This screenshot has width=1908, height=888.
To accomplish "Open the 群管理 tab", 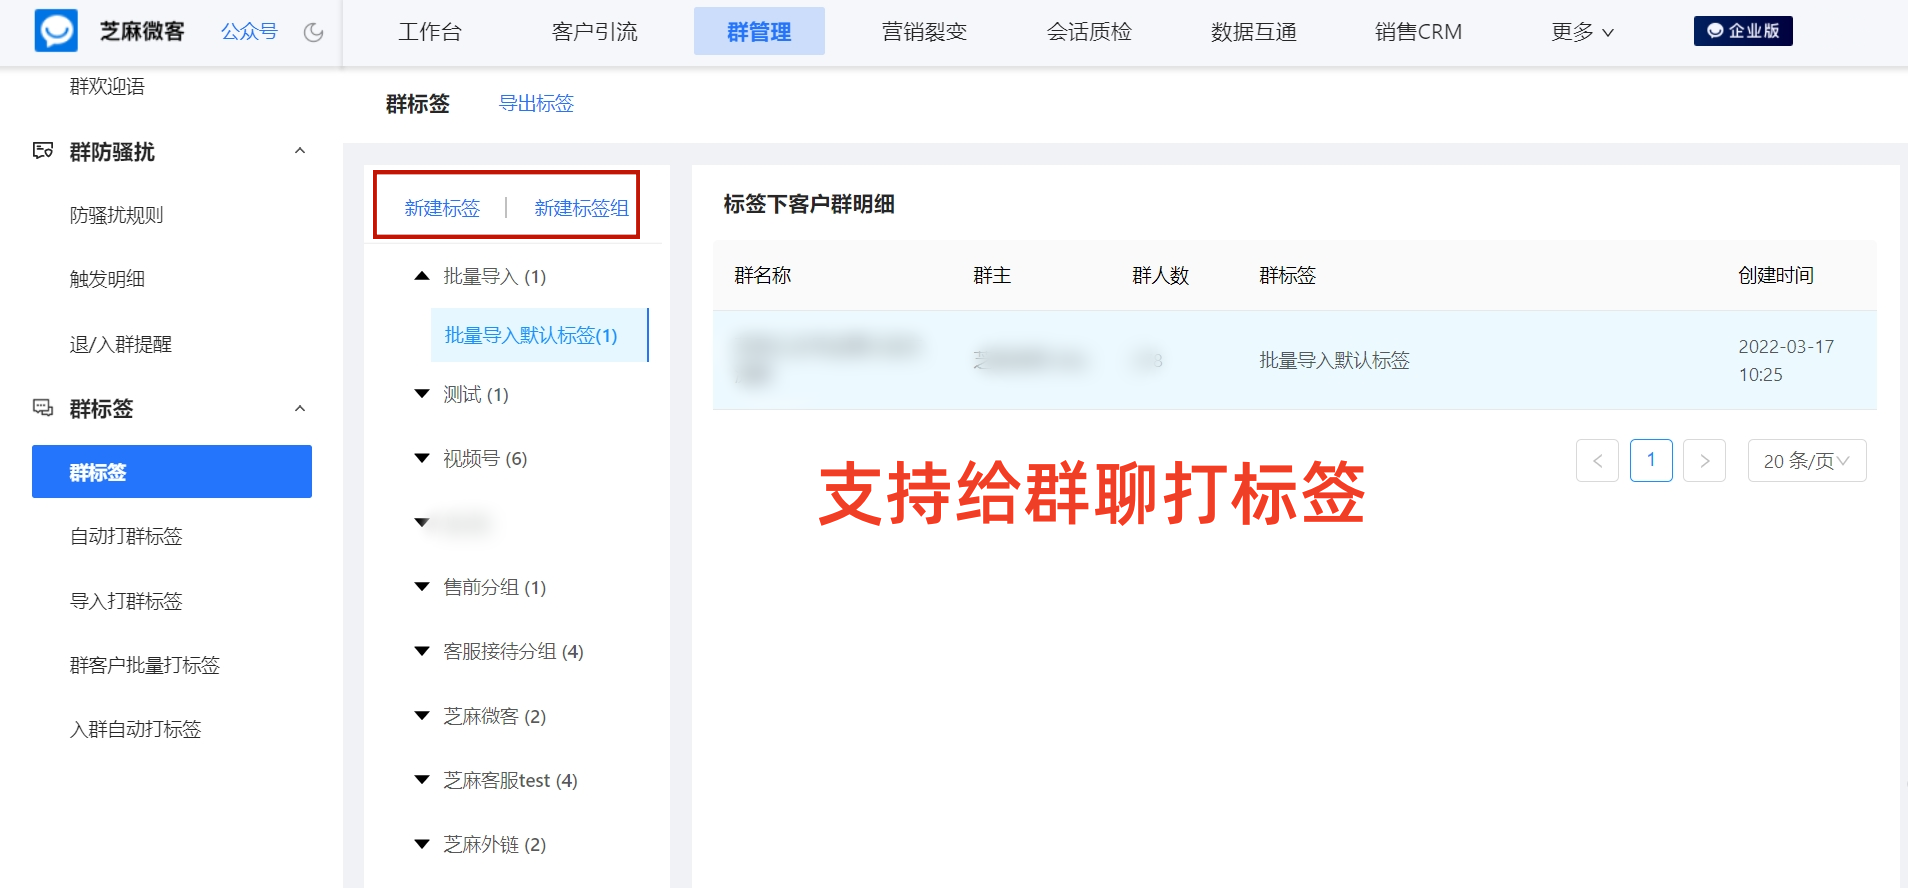I will tap(759, 32).
